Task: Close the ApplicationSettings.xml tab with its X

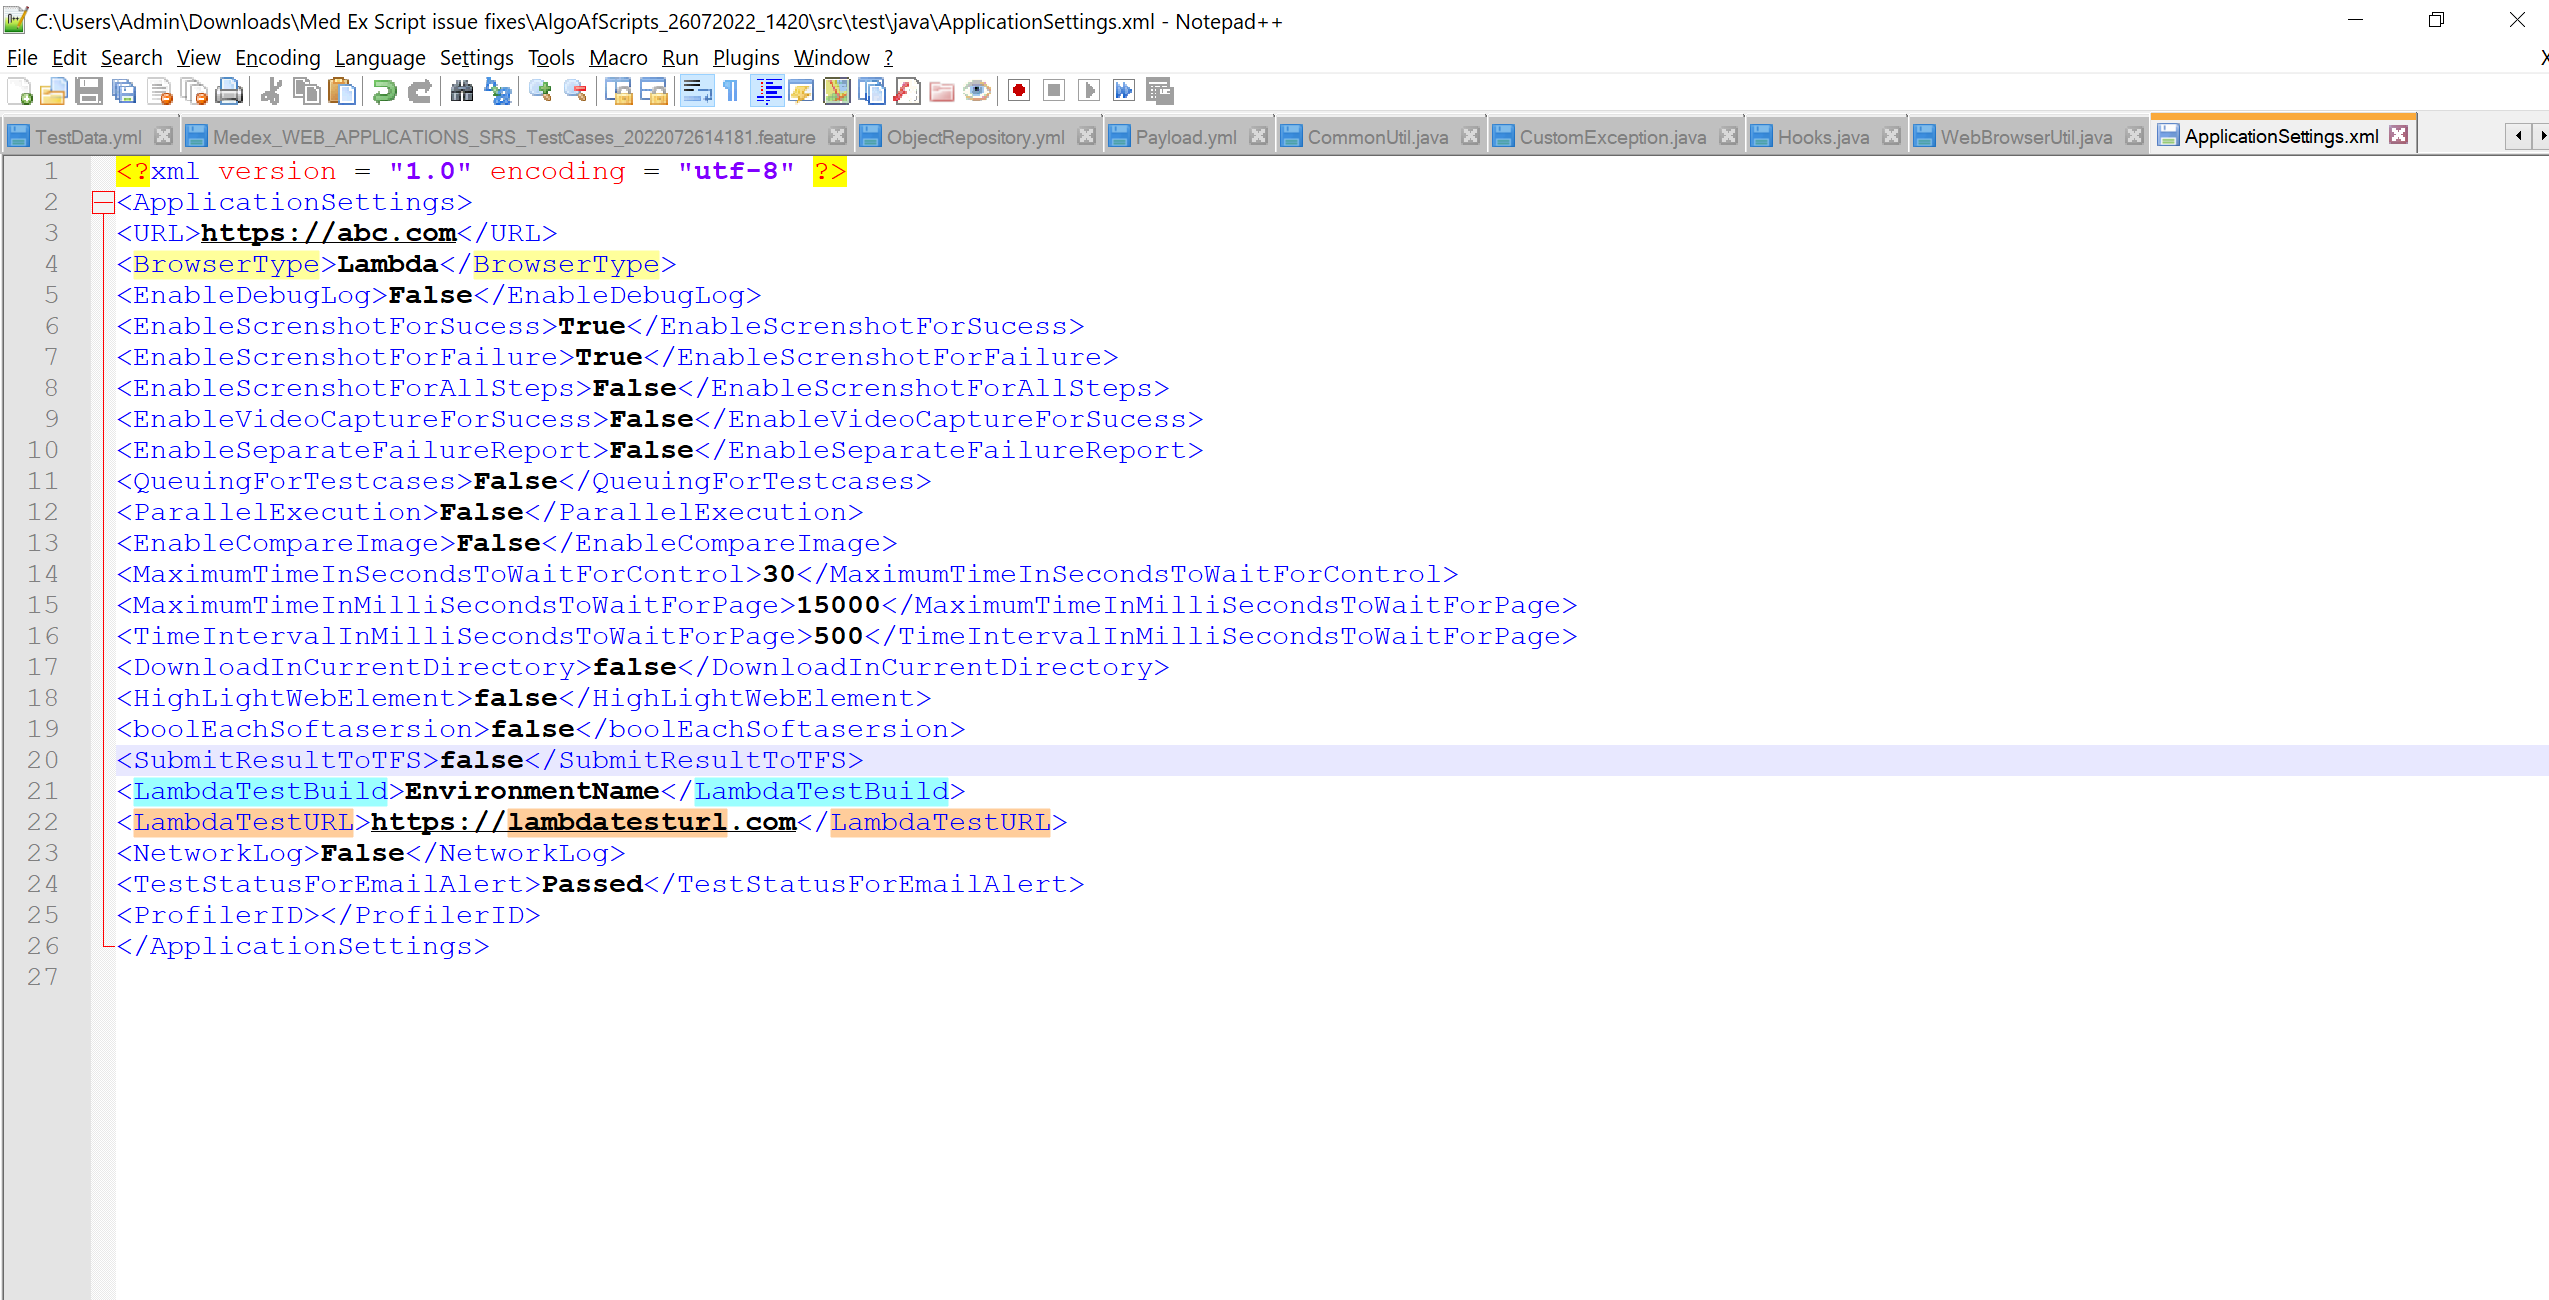Action: (2398, 135)
